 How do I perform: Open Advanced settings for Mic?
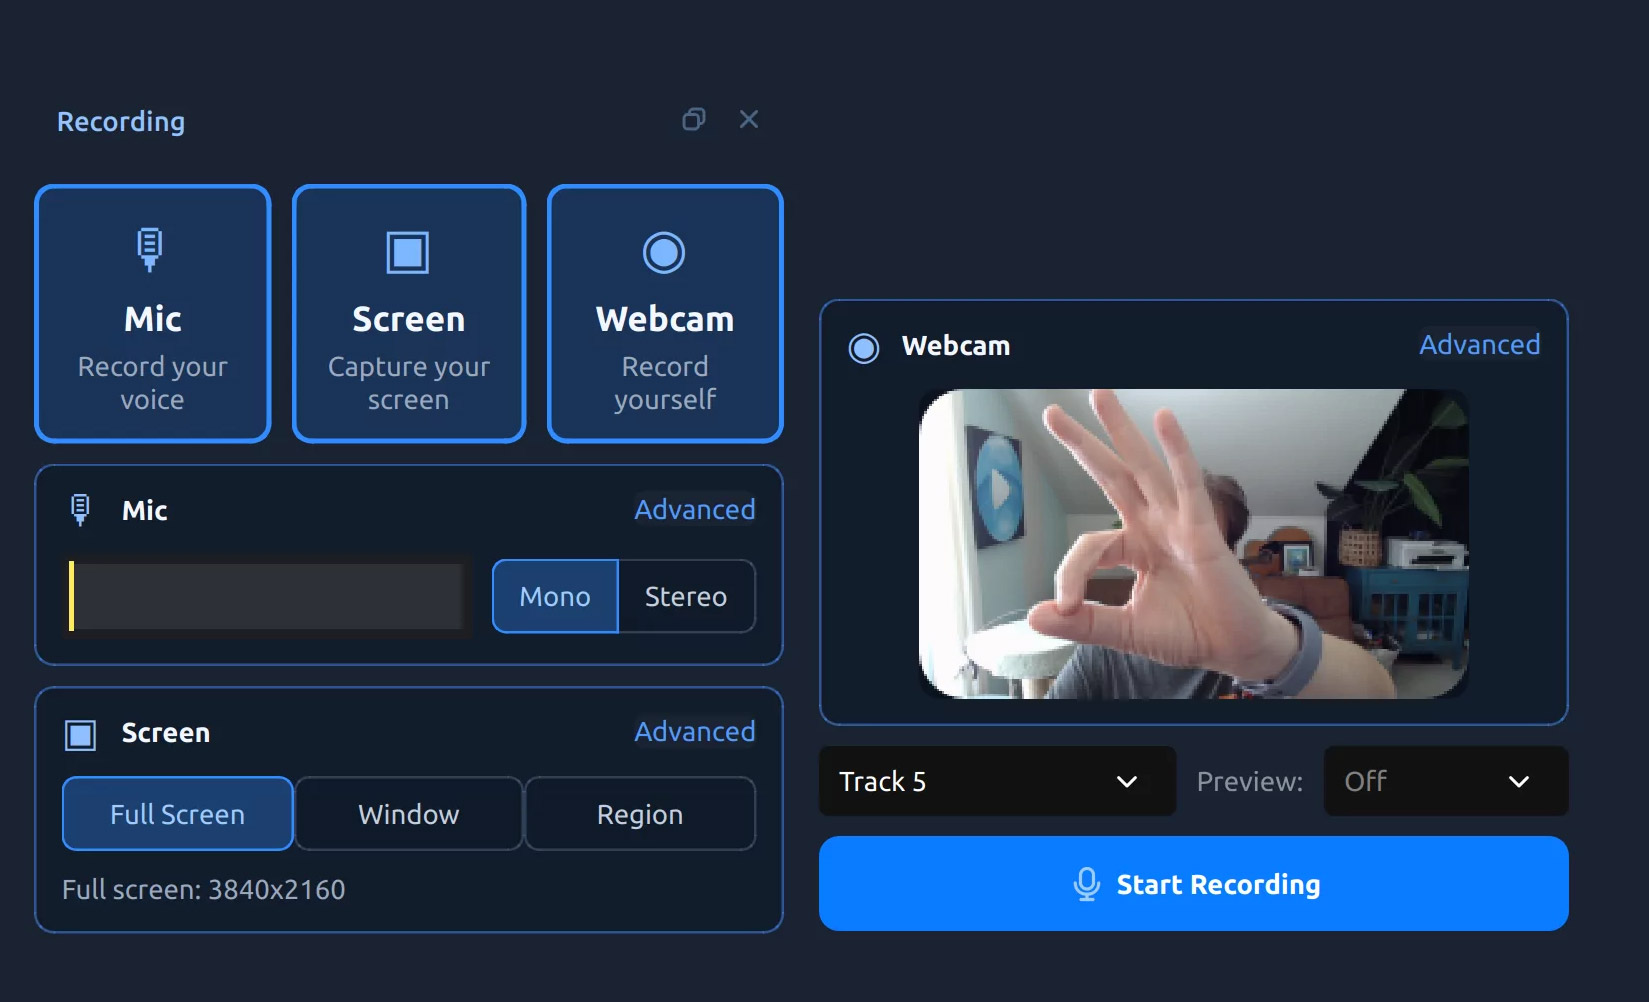[695, 510]
